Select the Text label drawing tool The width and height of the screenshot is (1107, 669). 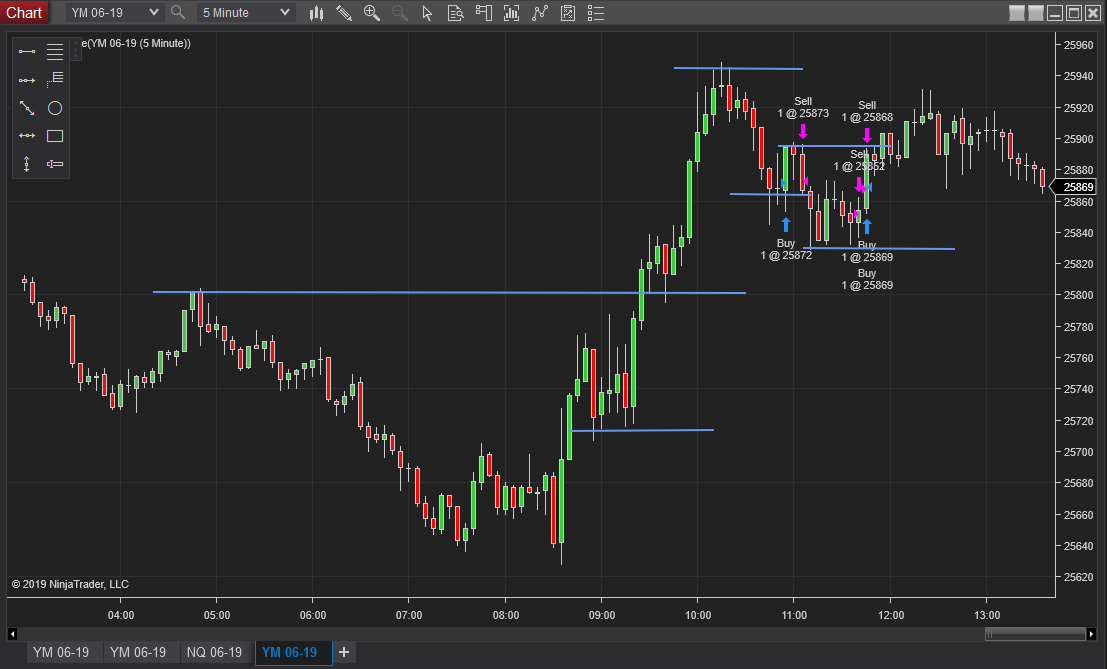point(55,164)
